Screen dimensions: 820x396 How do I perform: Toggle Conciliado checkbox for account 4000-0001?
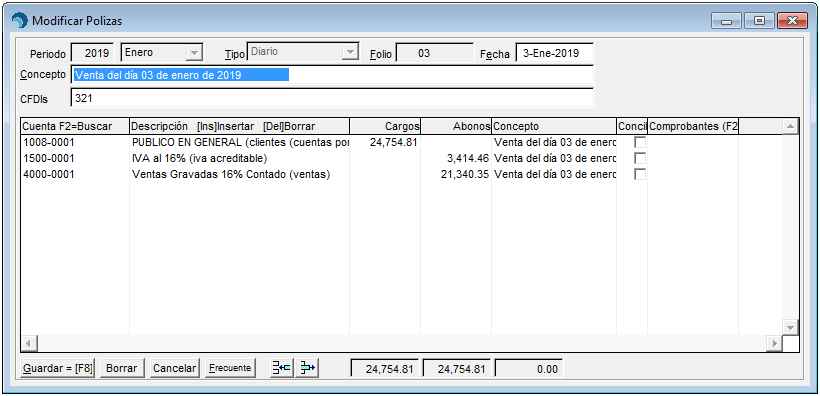click(x=640, y=175)
